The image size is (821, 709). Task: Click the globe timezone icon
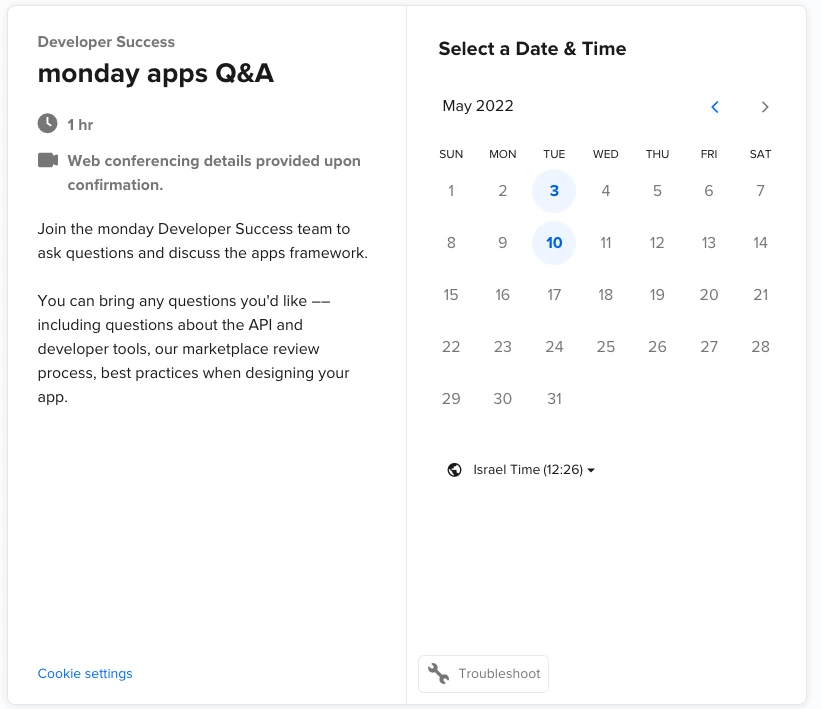click(455, 470)
